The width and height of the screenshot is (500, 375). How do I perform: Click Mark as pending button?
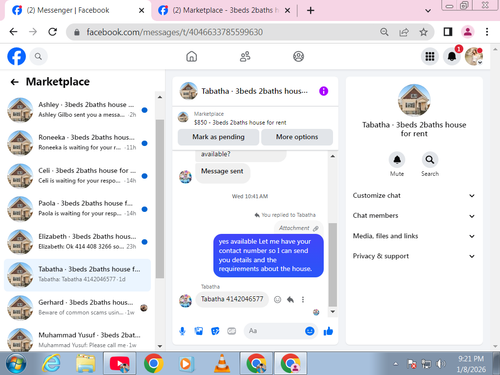218,137
